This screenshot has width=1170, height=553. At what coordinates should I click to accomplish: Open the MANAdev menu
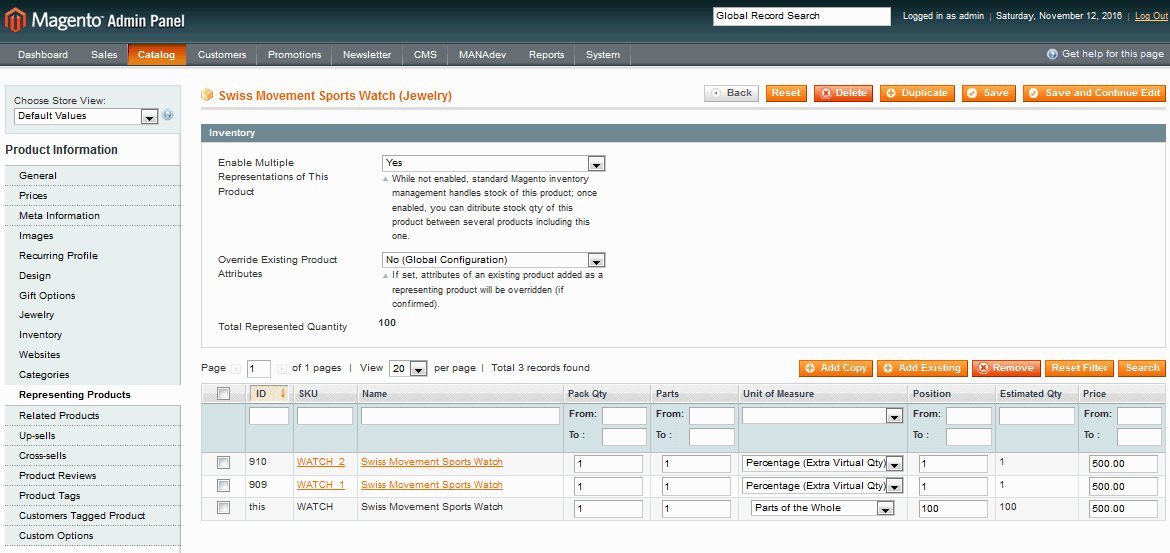483,54
